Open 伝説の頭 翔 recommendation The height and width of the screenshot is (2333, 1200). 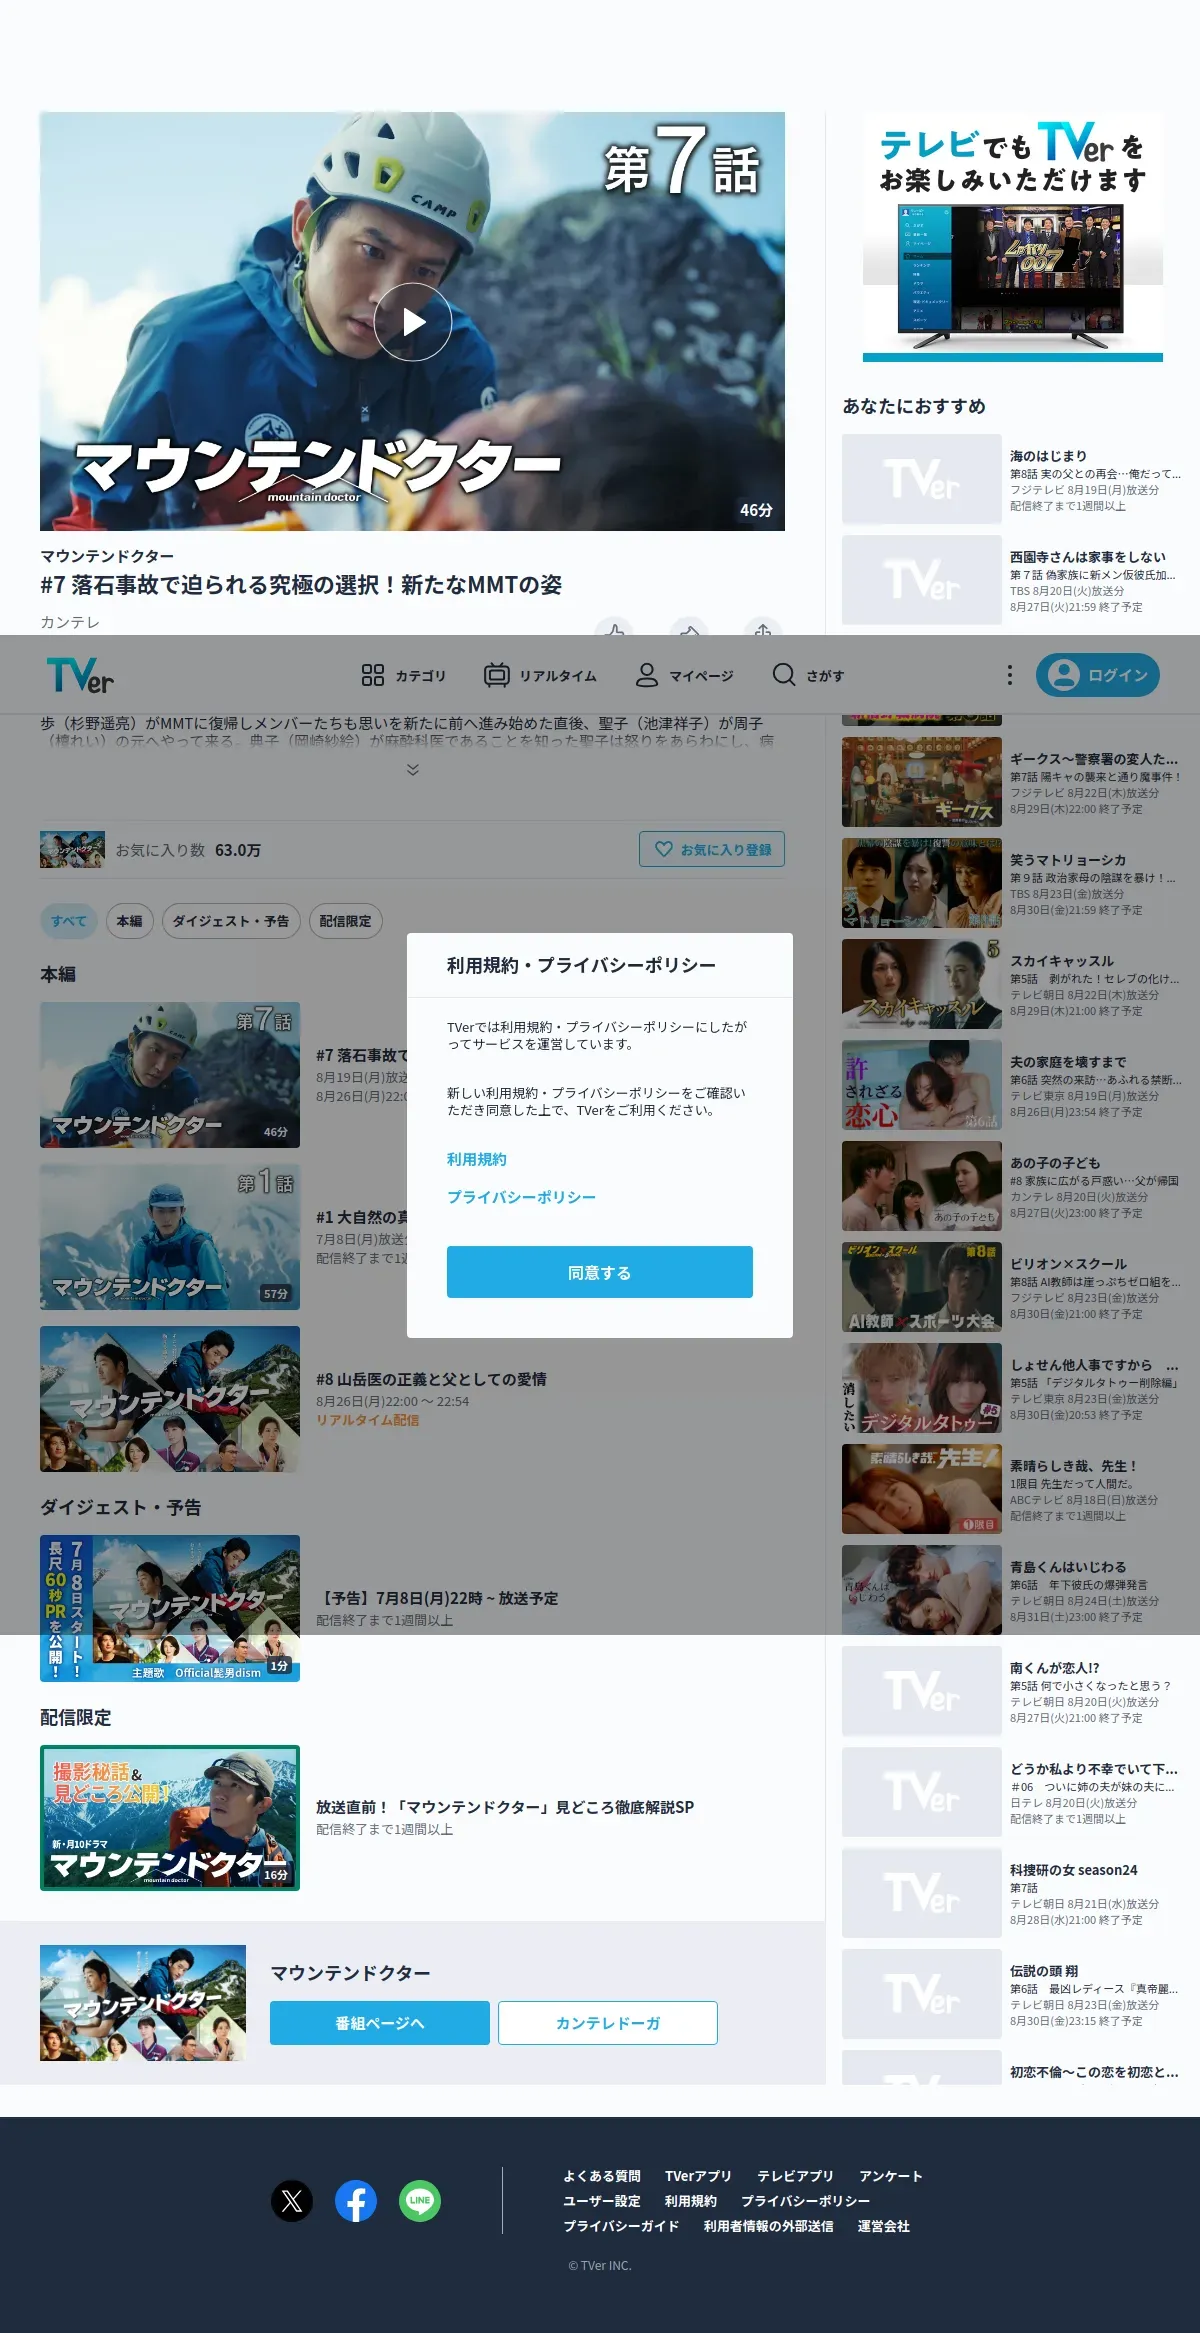tap(1012, 1994)
